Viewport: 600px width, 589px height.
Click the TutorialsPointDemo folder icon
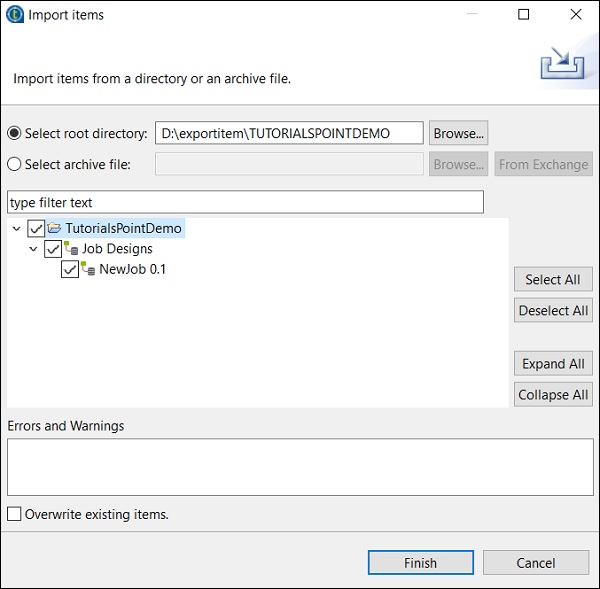pyautogui.click(x=55, y=229)
